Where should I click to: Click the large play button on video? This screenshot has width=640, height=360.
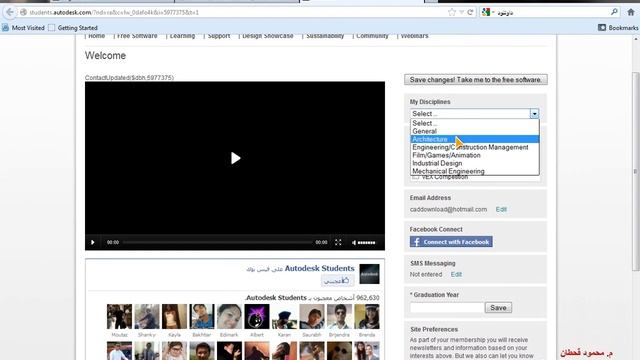[x=235, y=158]
